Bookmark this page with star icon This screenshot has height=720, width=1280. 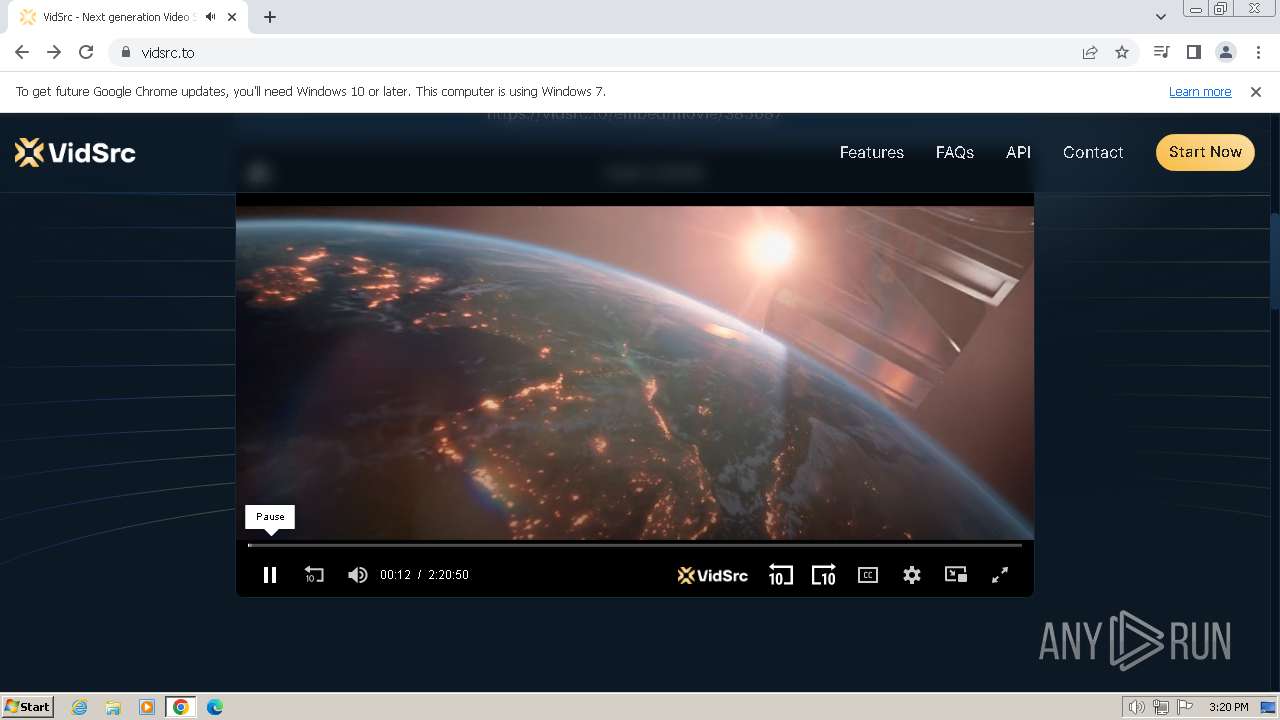pyautogui.click(x=1122, y=52)
